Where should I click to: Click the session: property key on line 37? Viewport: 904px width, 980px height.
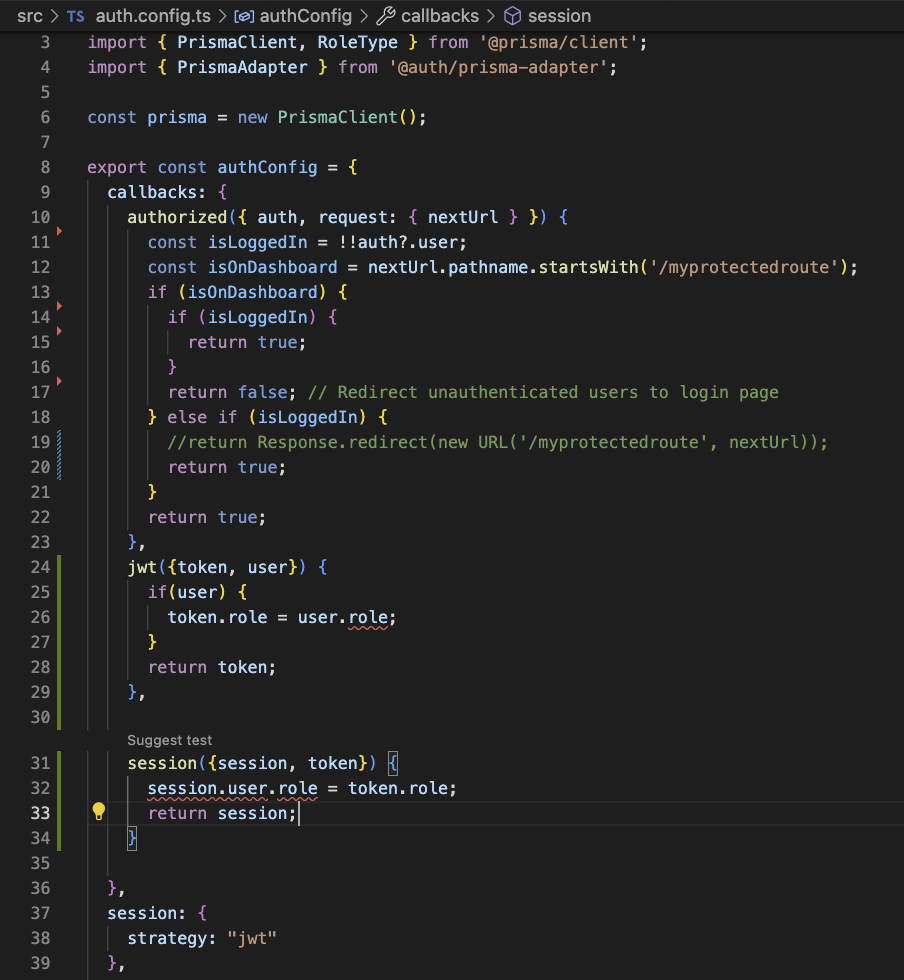point(146,914)
